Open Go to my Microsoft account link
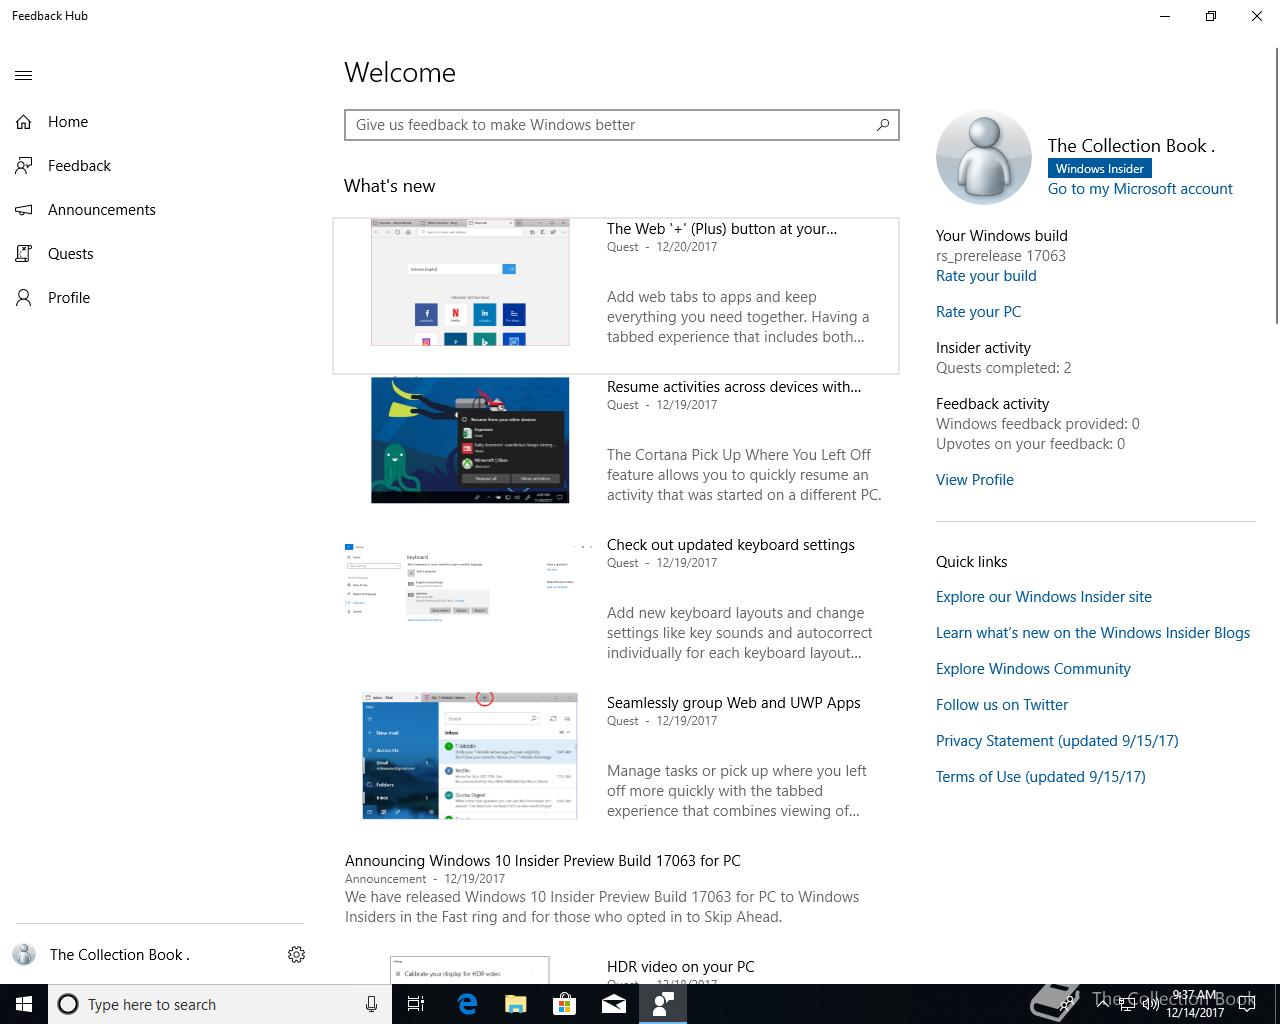This screenshot has height=1024, width=1280. click(1140, 189)
